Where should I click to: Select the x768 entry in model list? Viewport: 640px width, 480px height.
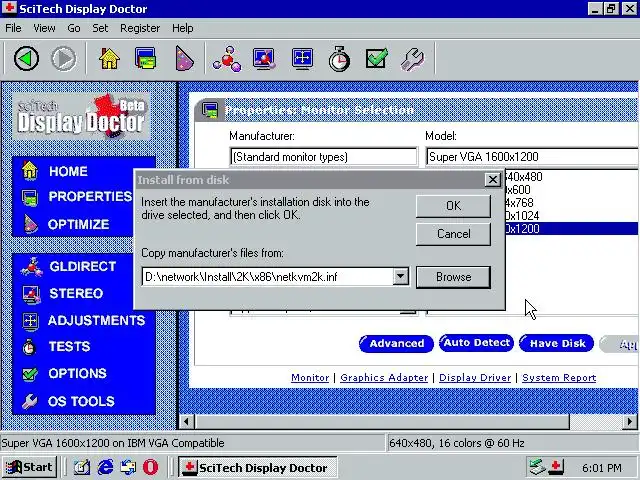(571, 202)
